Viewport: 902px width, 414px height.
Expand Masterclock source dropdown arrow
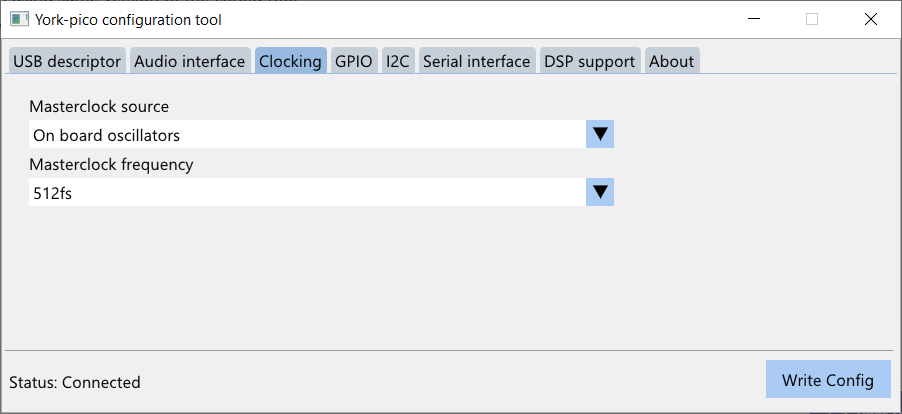coord(600,135)
